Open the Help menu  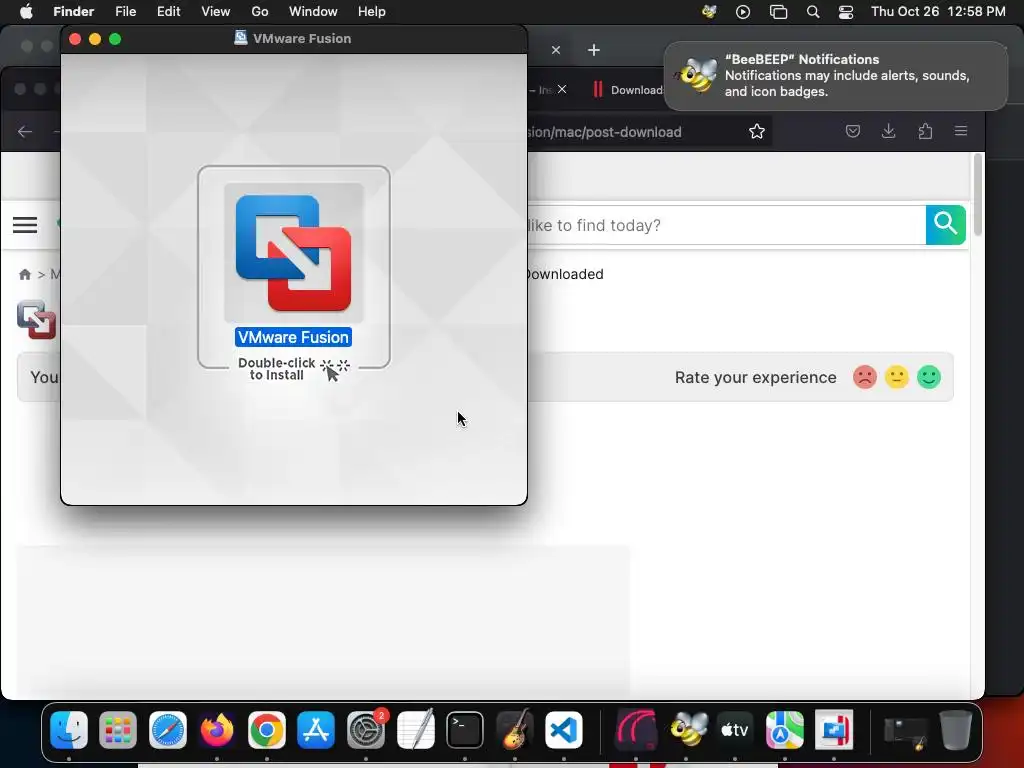click(x=372, y=12)
